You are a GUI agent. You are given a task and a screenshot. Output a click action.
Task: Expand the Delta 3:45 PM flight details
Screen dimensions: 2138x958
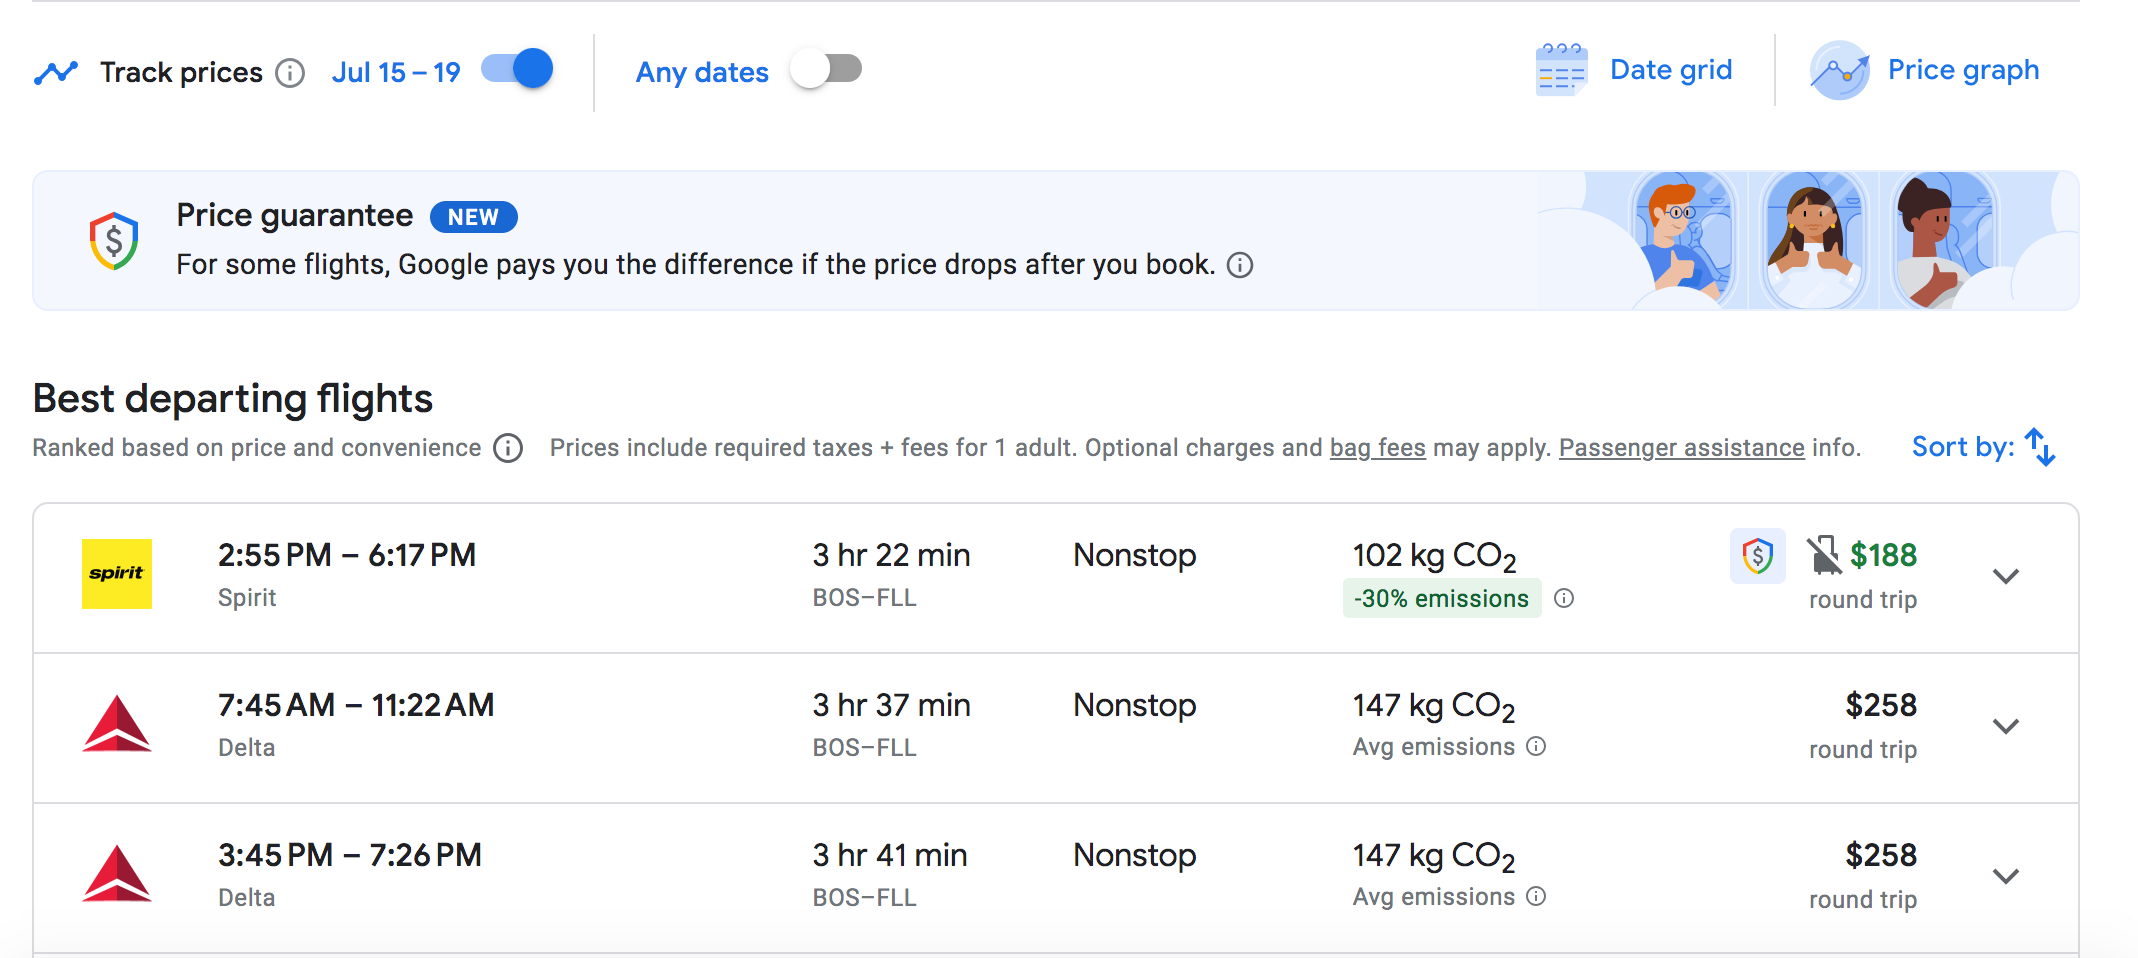coord(2005,877)
